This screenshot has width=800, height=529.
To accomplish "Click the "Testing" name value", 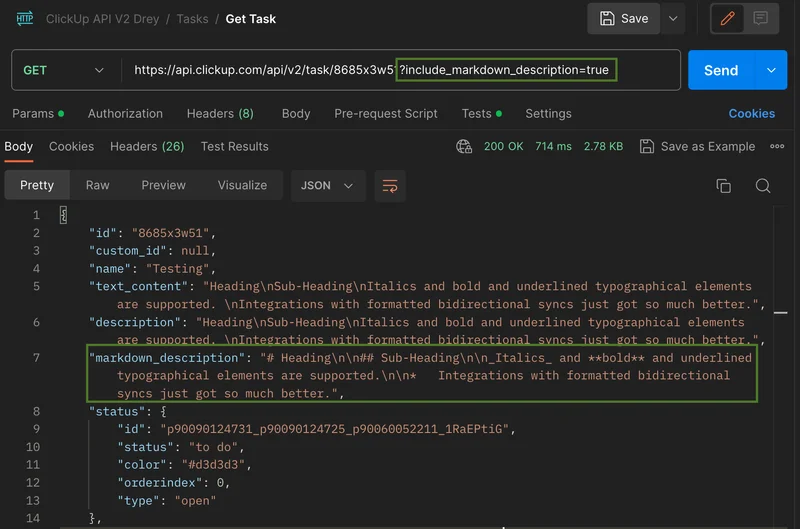I will (178, 269).
